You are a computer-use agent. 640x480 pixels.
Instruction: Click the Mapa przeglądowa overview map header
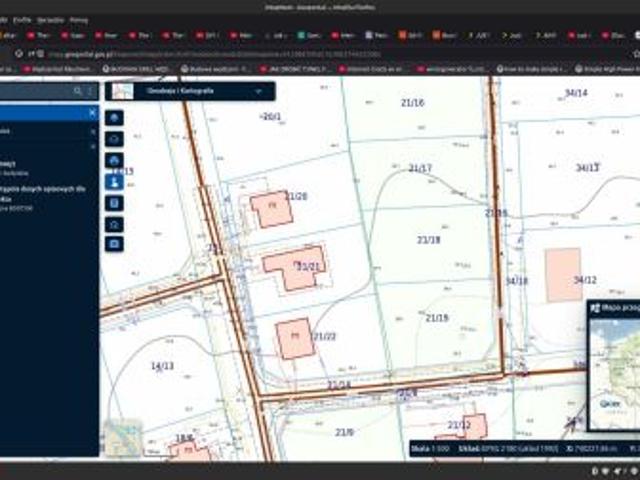pos(614,308)
